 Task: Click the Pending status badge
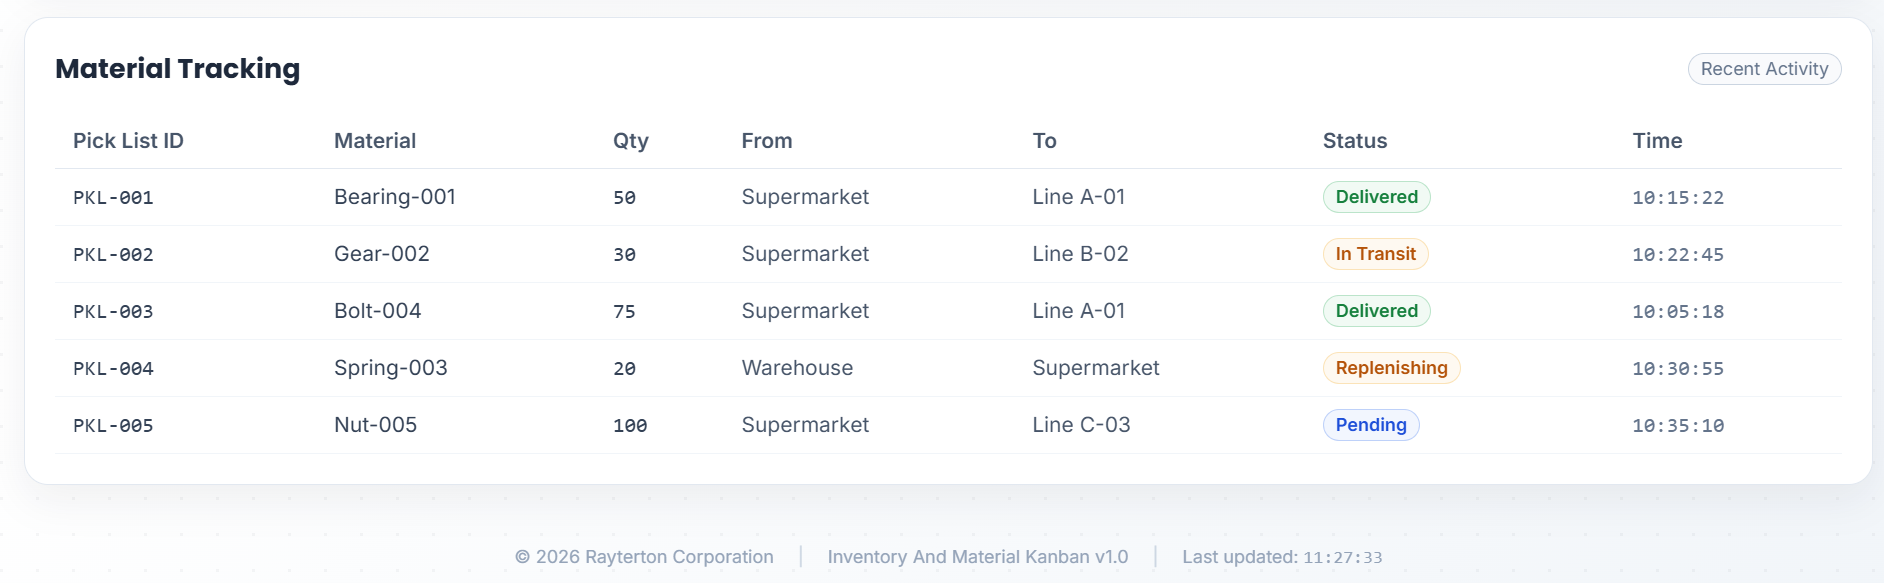coord(1370,425)
